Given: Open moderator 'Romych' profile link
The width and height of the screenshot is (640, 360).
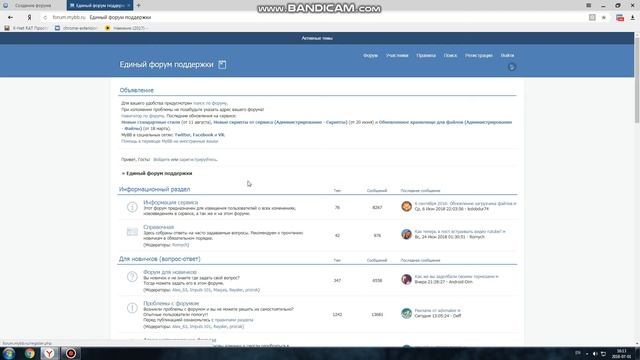Looking at the screenshot, I should coord(180,245).
